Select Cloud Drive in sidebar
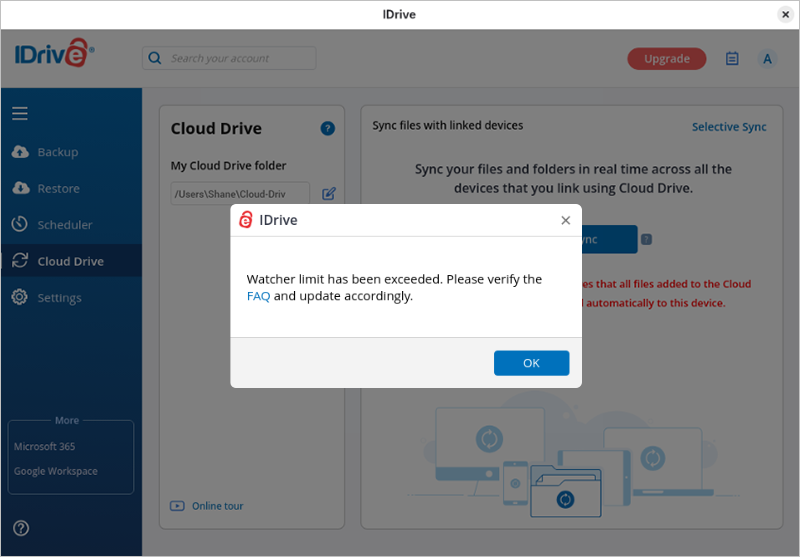Viewport: 800px width, 557px height. coord(70,262)
